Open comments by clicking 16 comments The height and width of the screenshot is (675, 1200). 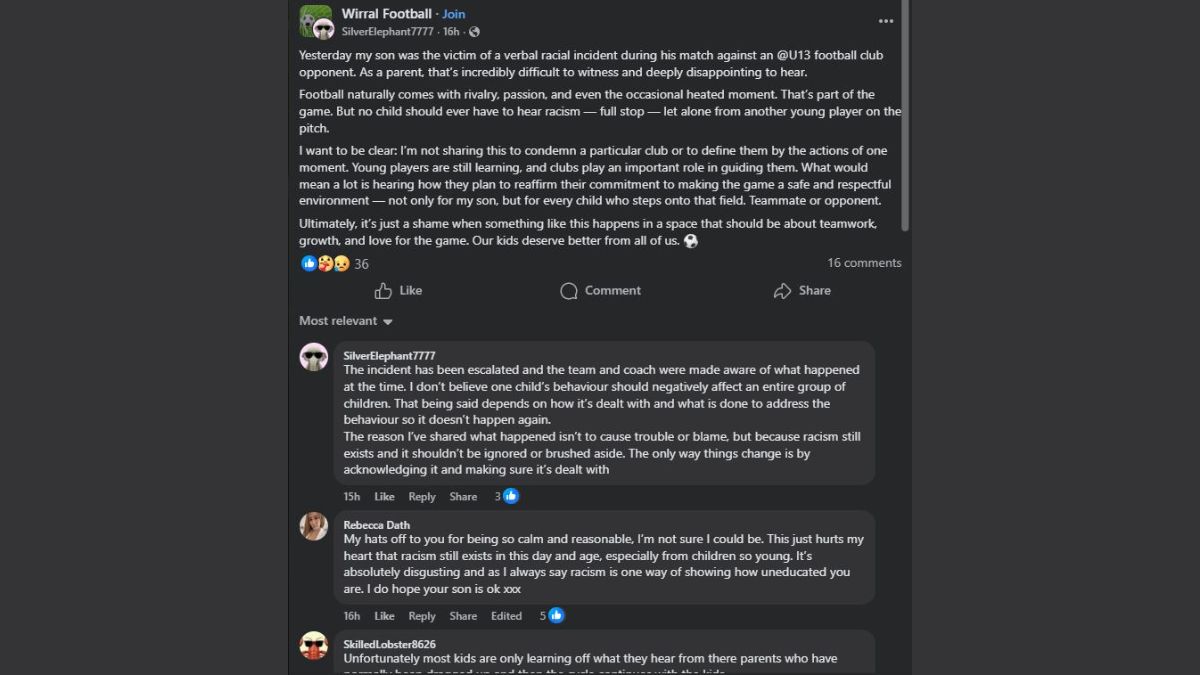pyautogui.click(x=863, y=262)
